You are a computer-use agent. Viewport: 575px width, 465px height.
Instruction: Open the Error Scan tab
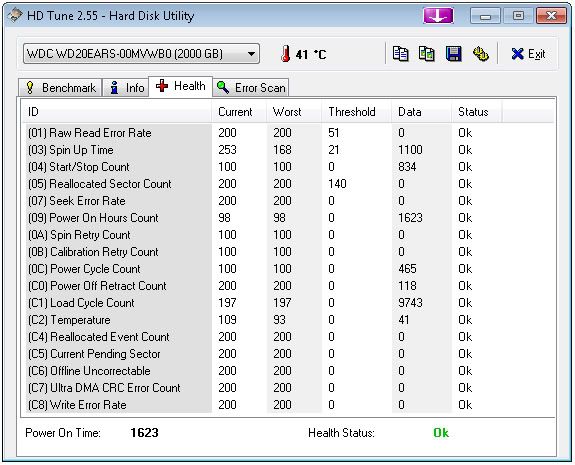coord(251,88)
